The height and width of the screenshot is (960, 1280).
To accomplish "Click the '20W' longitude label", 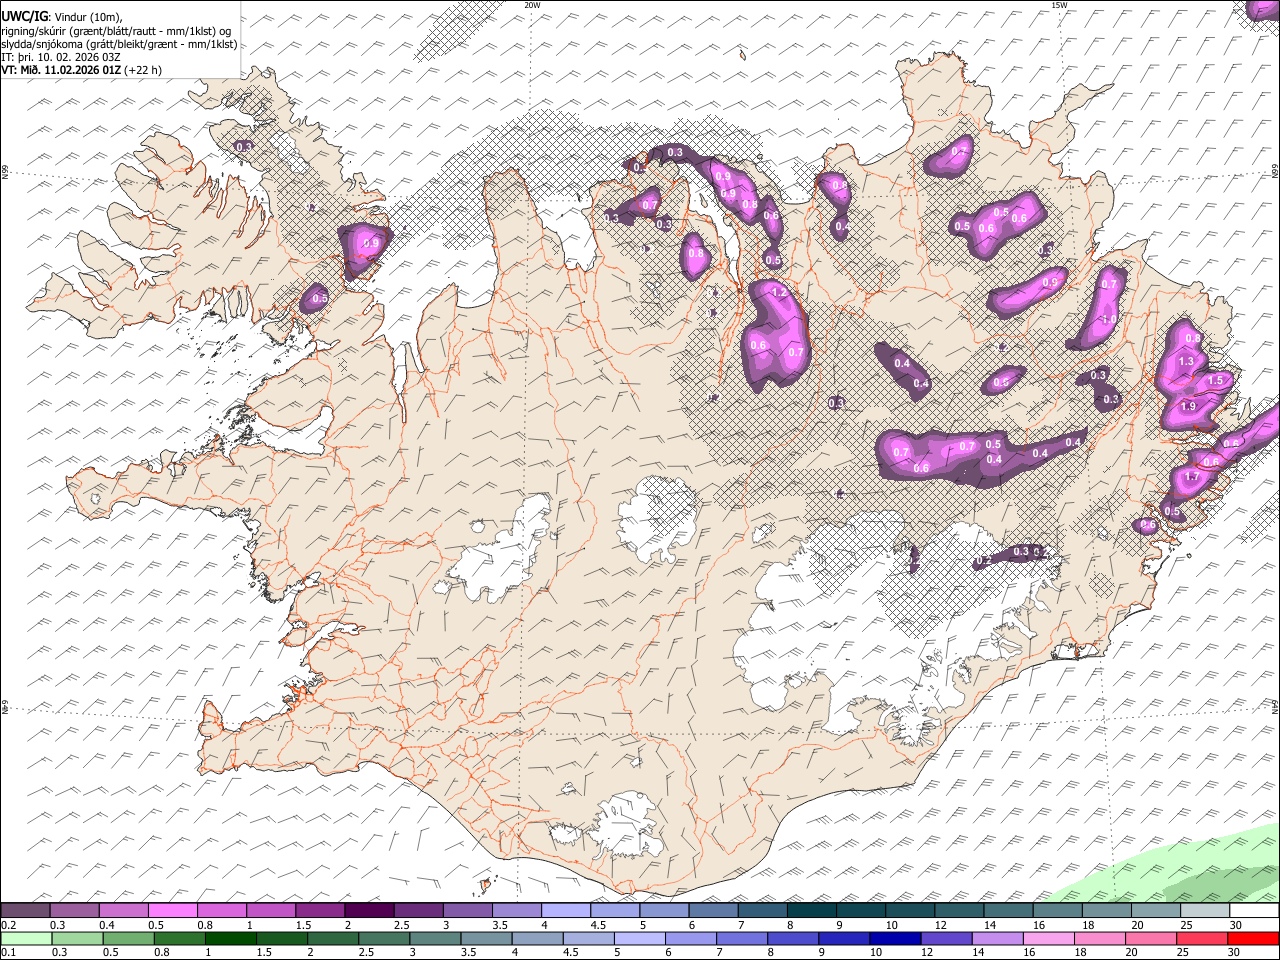I will coord(532,5).
